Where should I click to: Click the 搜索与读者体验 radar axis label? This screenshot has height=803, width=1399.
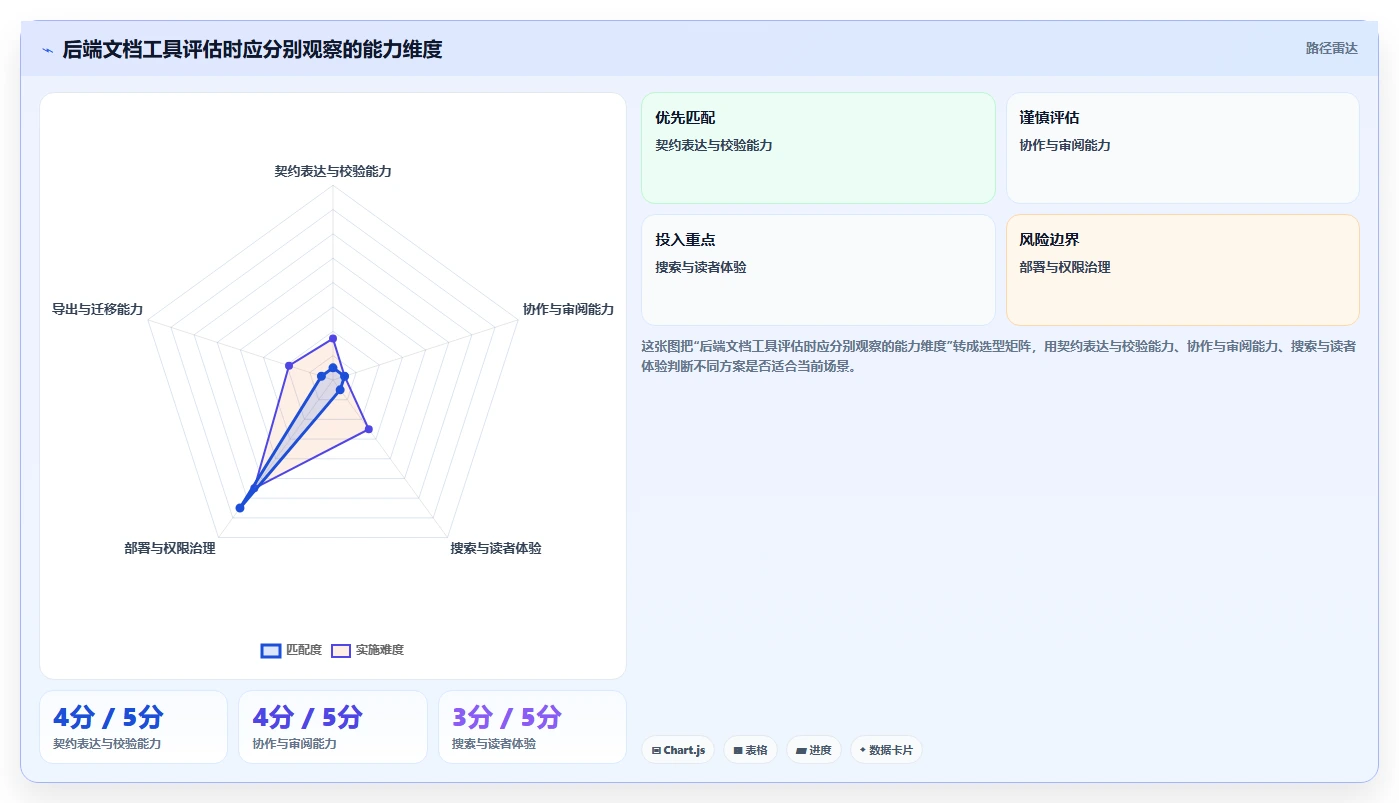(x=496, y=548)
